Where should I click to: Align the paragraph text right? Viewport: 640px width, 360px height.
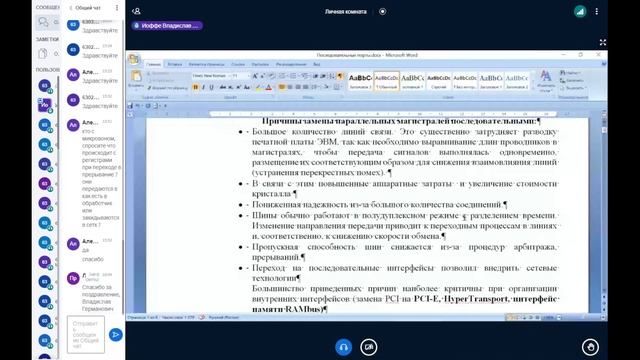pos(298,87)
